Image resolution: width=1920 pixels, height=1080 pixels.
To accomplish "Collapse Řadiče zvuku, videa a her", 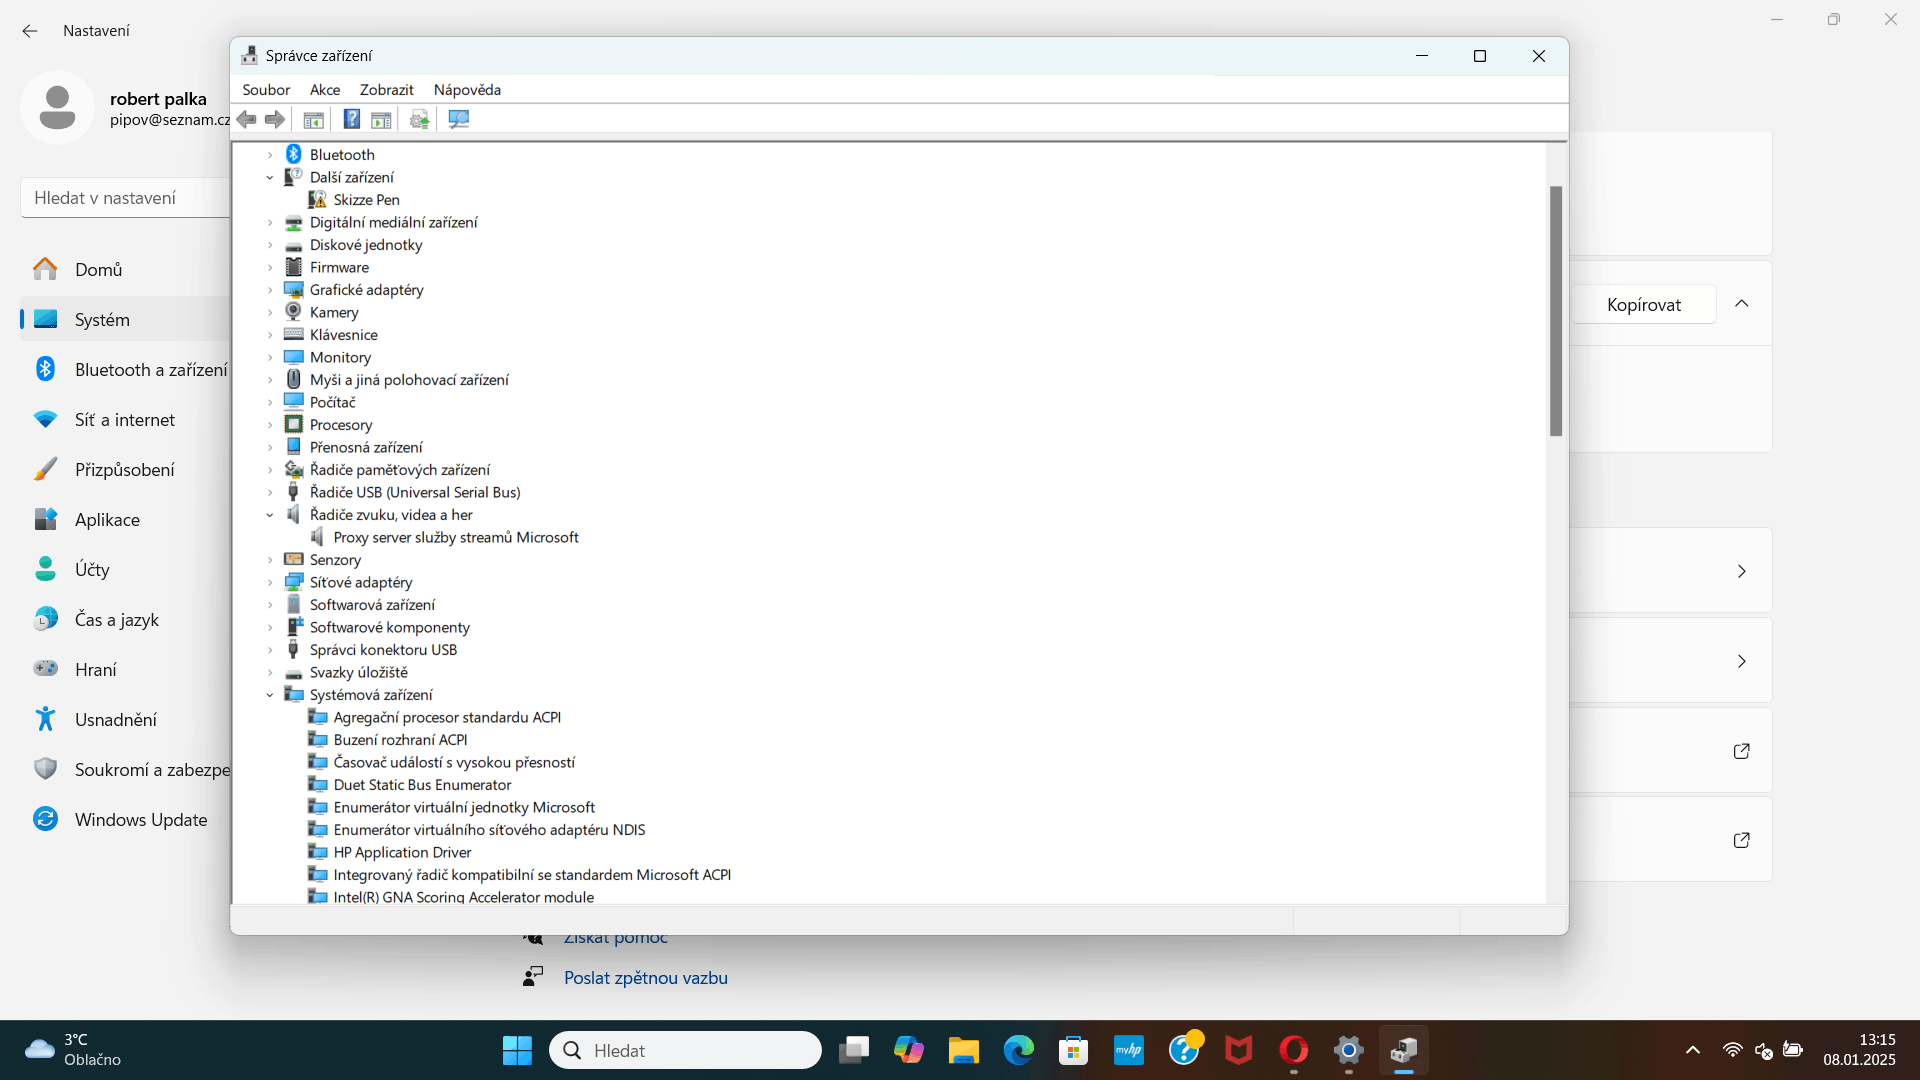I will point(269,515).
